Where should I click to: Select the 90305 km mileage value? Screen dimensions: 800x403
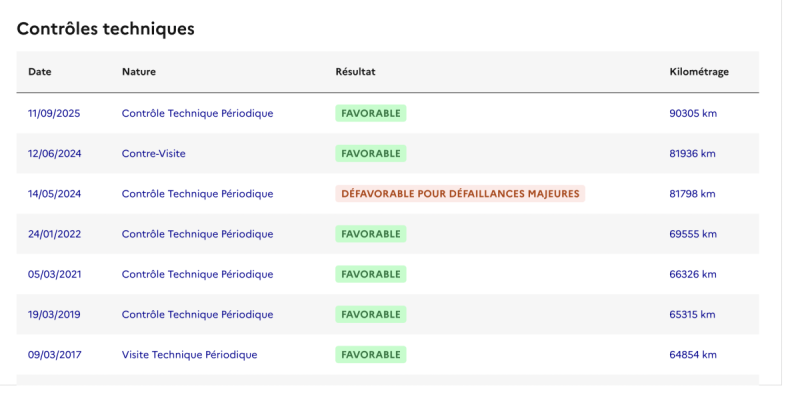tap(693, 113)
